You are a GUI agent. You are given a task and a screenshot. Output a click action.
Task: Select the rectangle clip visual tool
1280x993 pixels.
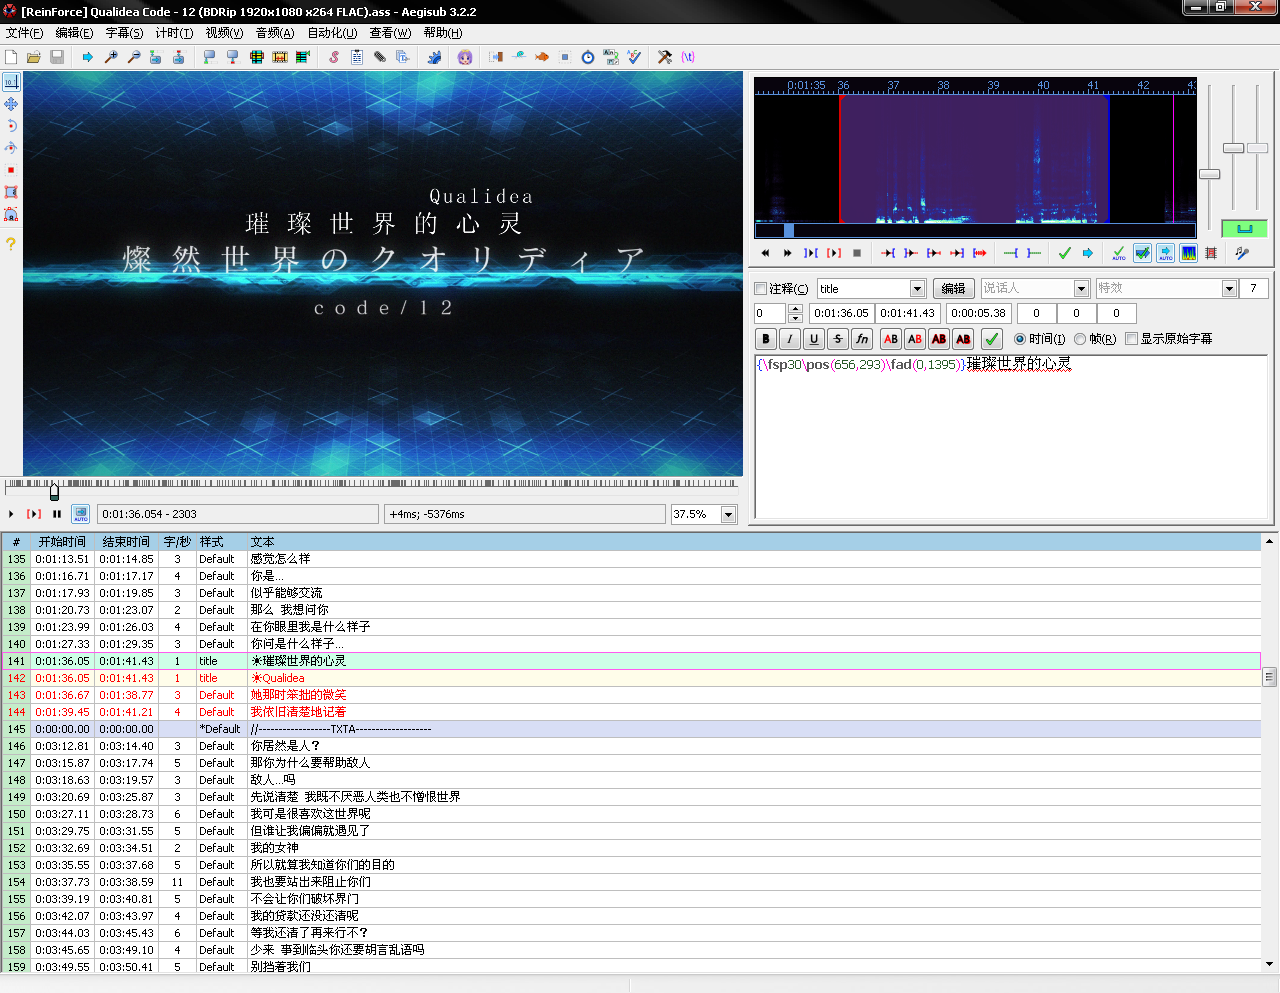point(11,192)
